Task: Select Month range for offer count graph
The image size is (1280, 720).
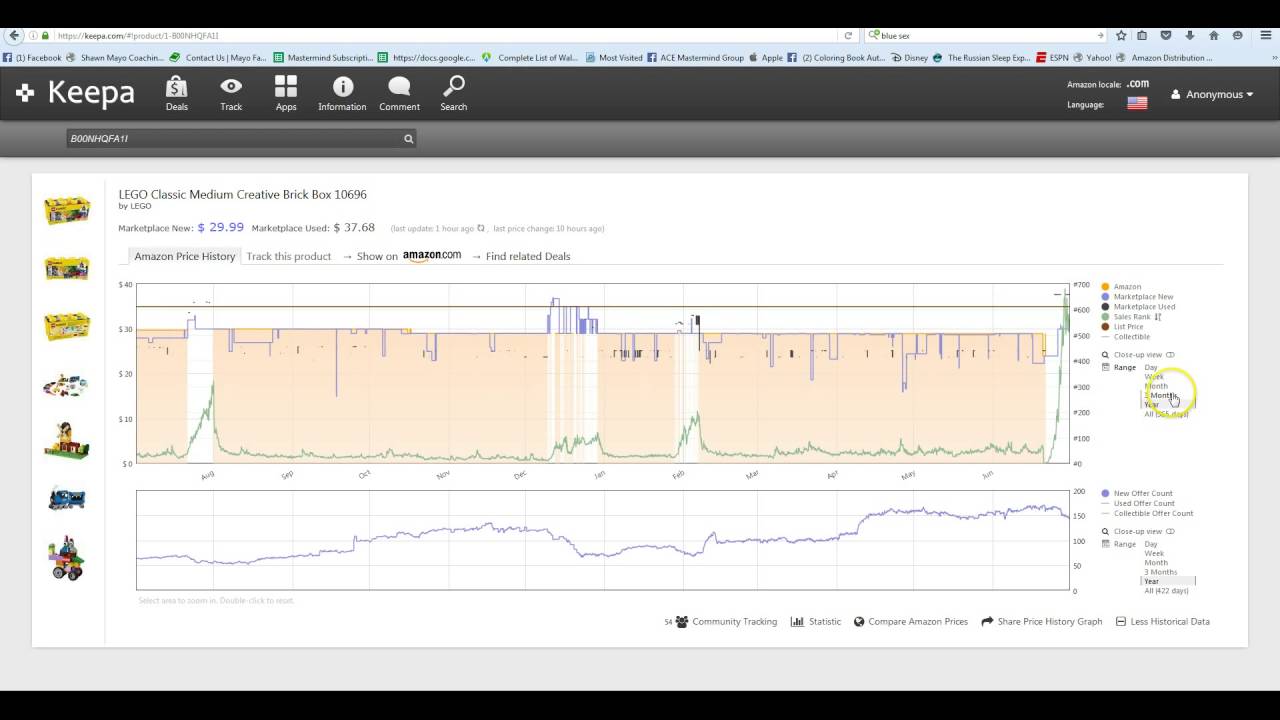Action: pos(1155,563)
